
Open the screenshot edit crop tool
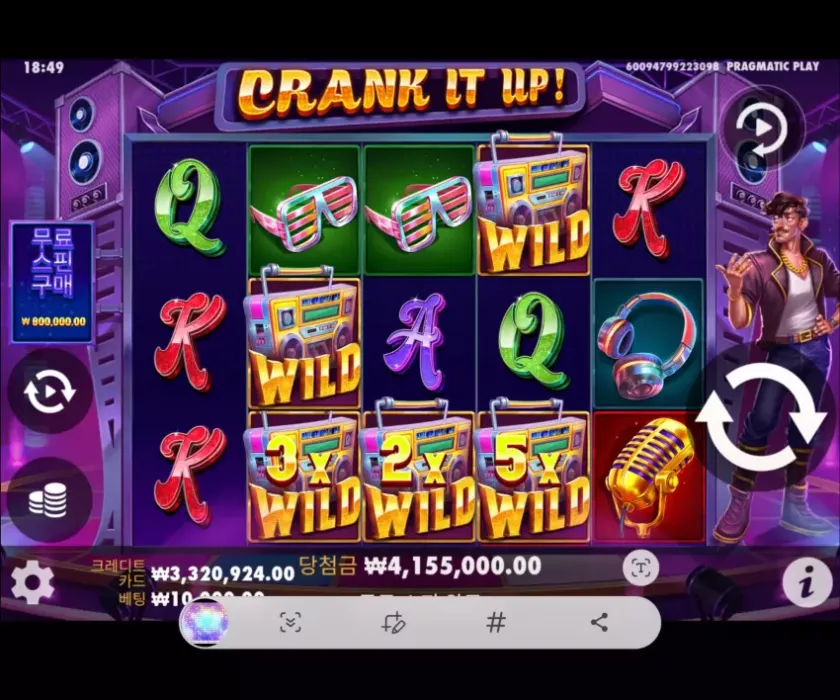click(393, 622)
